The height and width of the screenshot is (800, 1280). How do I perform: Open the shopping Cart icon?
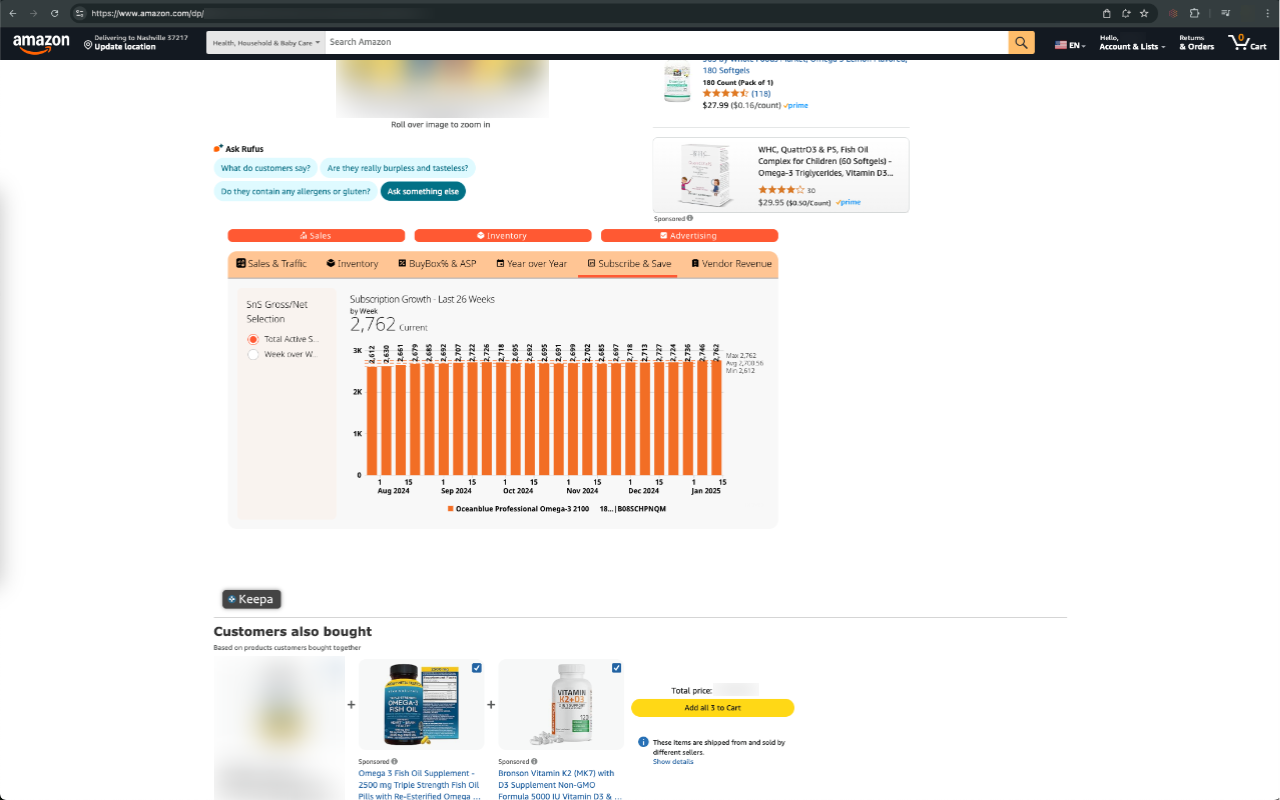pos(1247,43)
